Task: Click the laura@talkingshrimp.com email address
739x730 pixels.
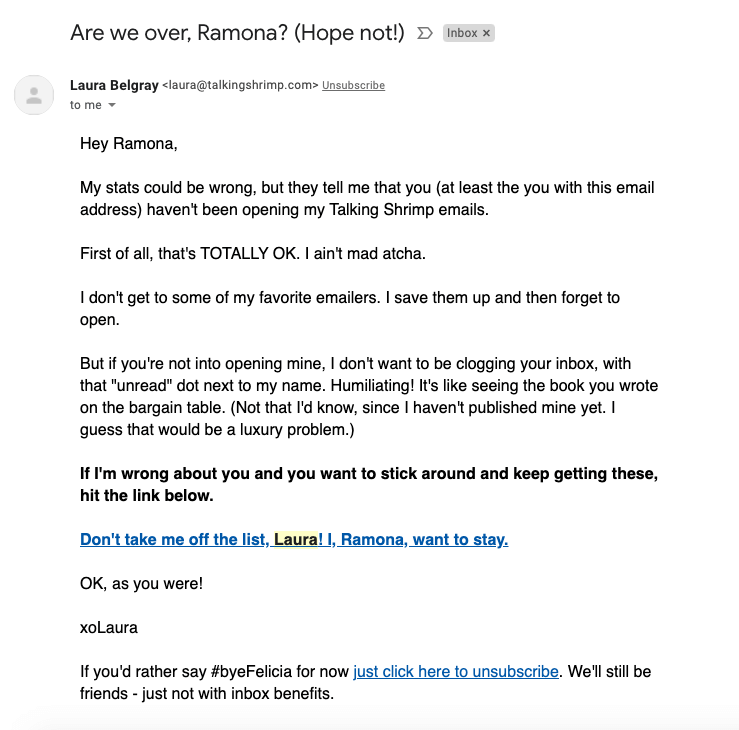Action: coord(240,86)
